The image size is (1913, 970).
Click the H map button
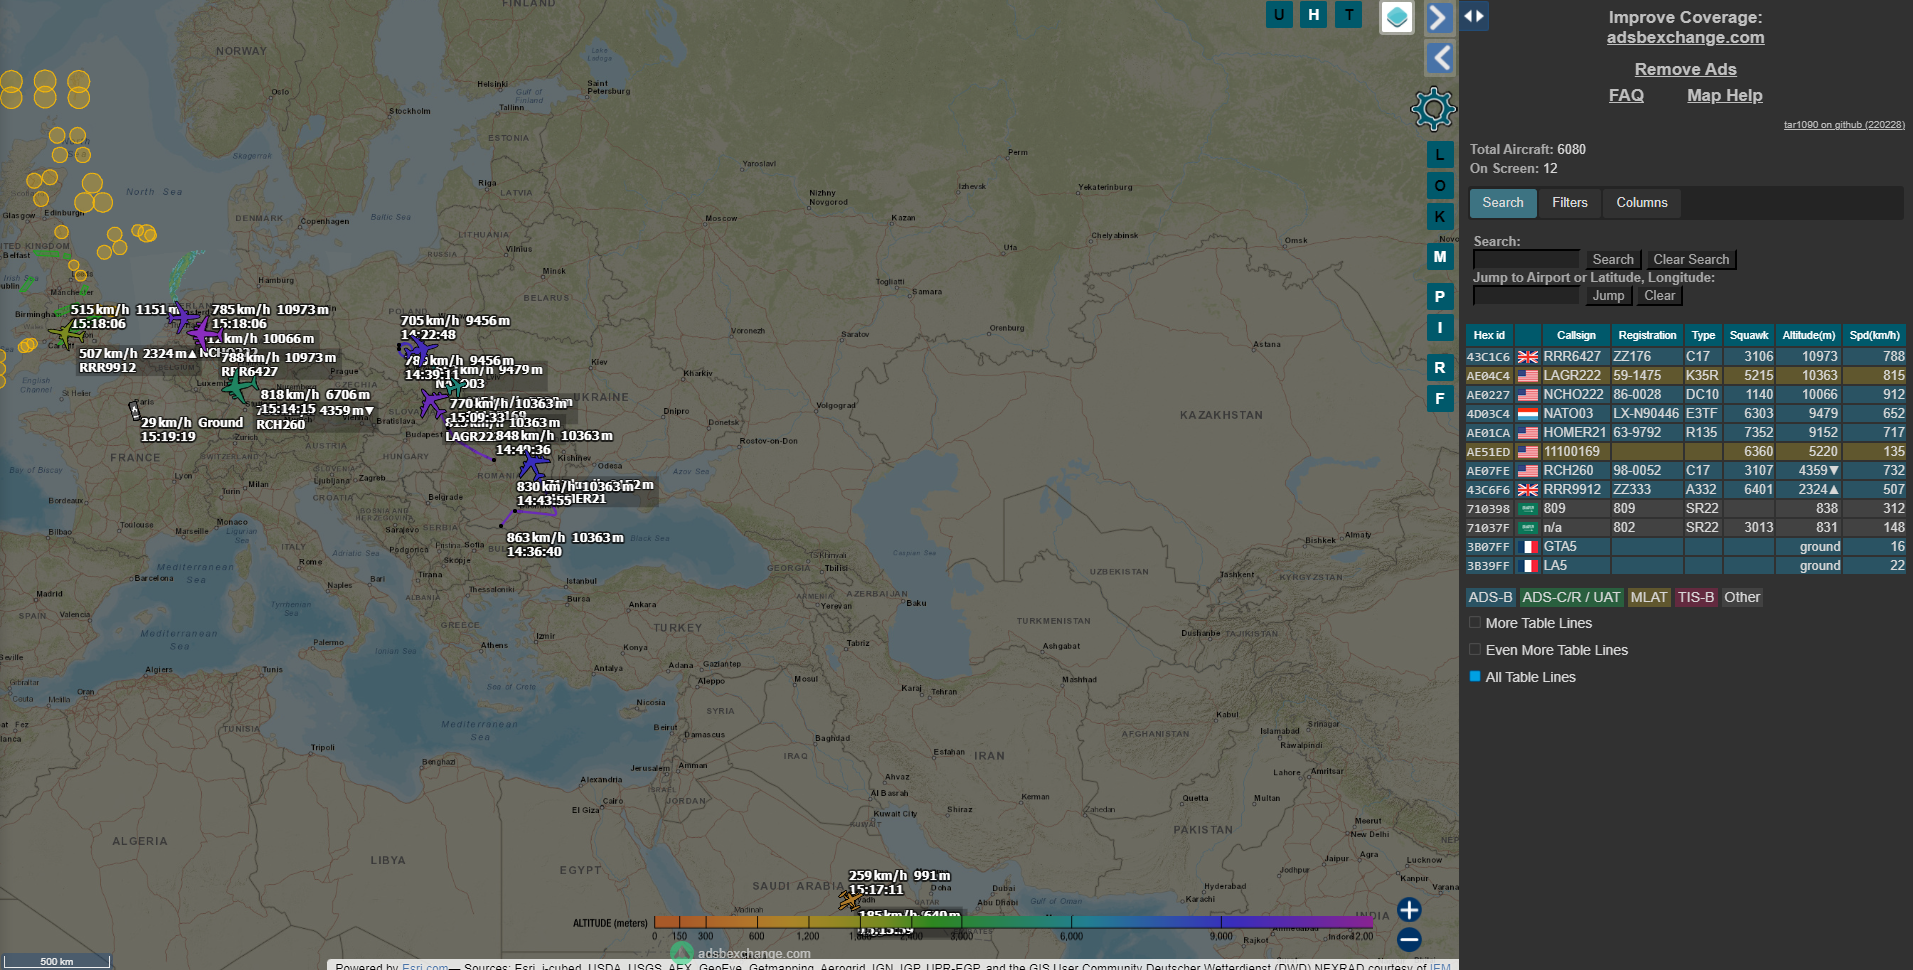1314,15
